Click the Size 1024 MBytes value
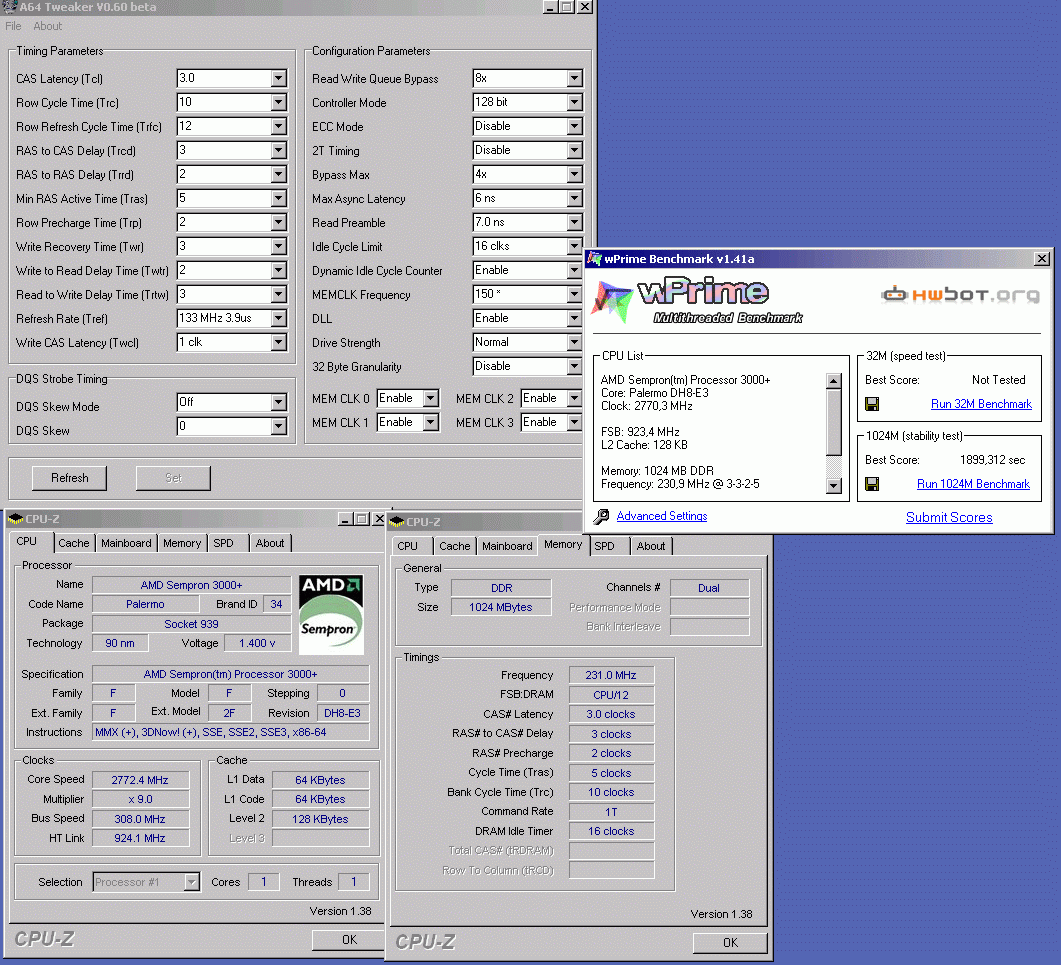This screenshot has width=1061, height=965. [501, 607]
